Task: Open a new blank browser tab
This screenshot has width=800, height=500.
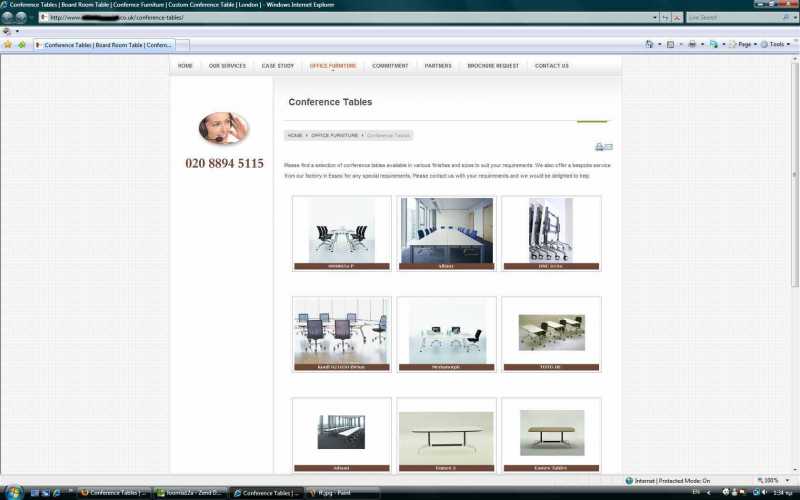Action: pos(183,45)
